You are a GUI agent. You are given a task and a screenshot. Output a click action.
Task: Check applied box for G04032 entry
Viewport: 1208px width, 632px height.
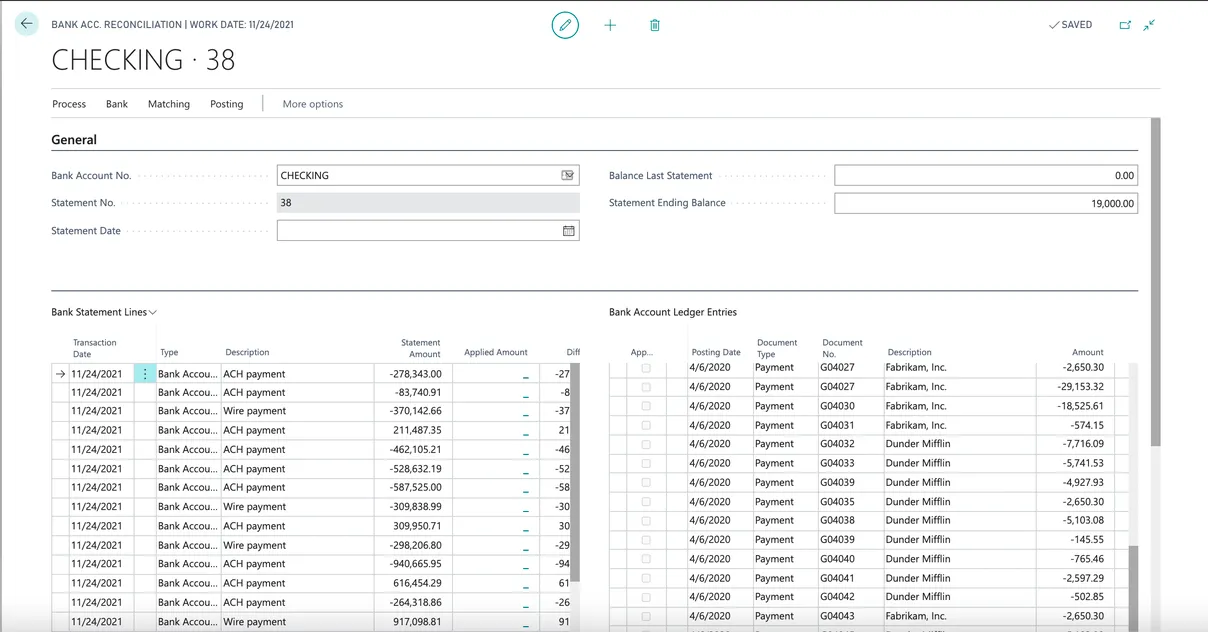pyautogui.click(x=646, y=444)
